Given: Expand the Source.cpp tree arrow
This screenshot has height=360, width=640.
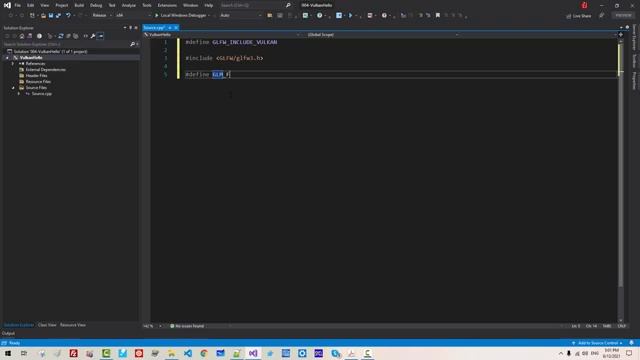Looking at the screenshot, I should (x=19, y=94).
